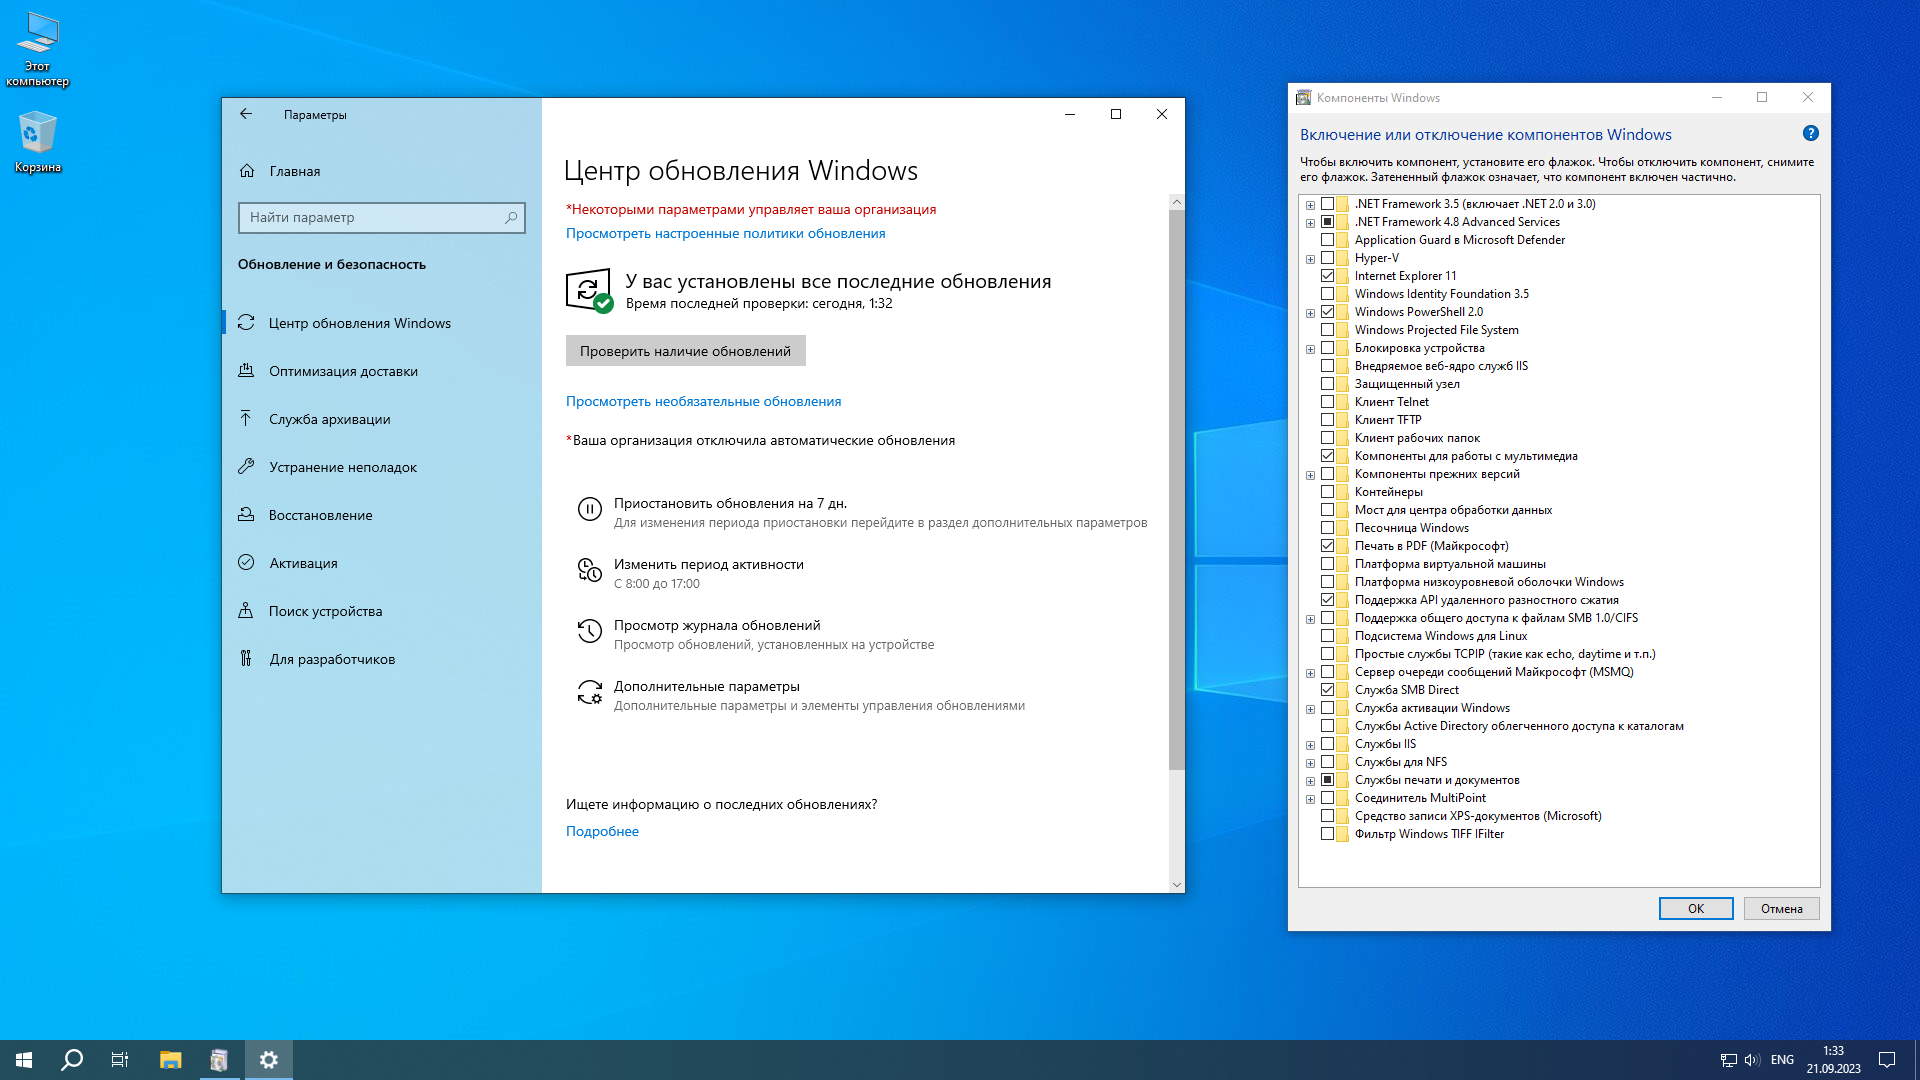
Task: Click the advanced options gear-sync icon
Action: 589,693
